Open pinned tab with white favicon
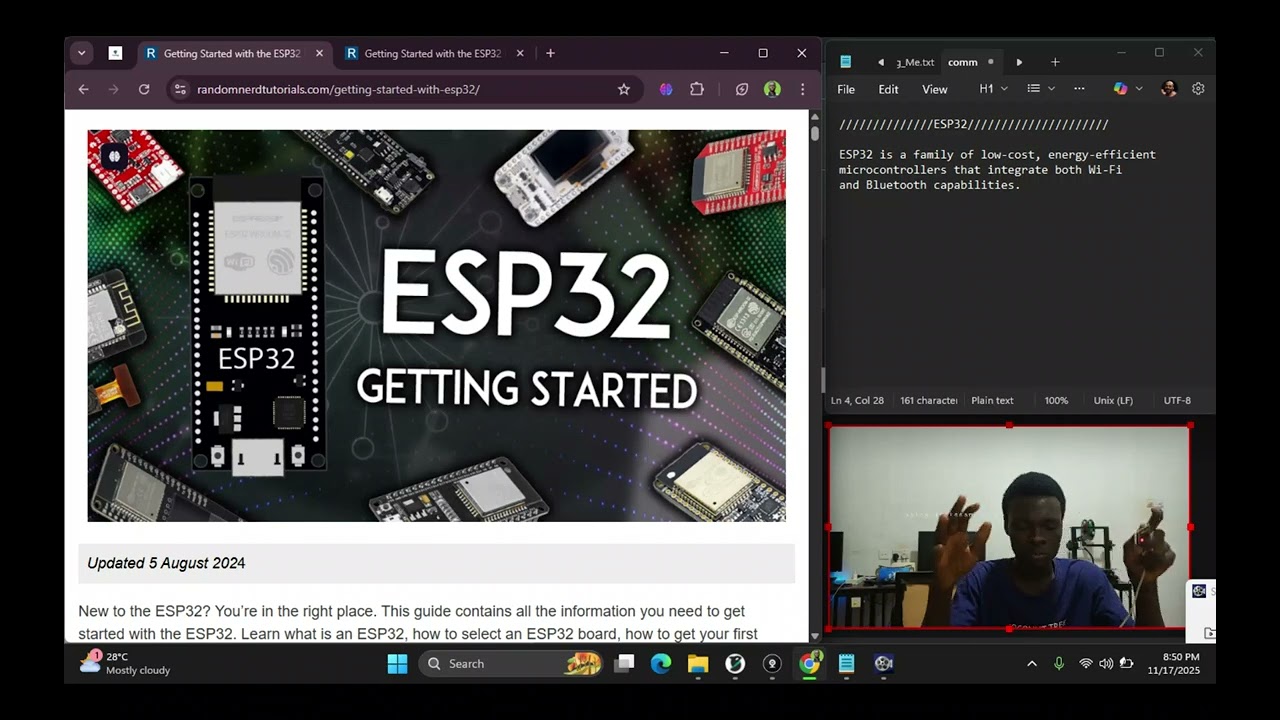This screenshot has width=1280, height=720. point(115,53)
